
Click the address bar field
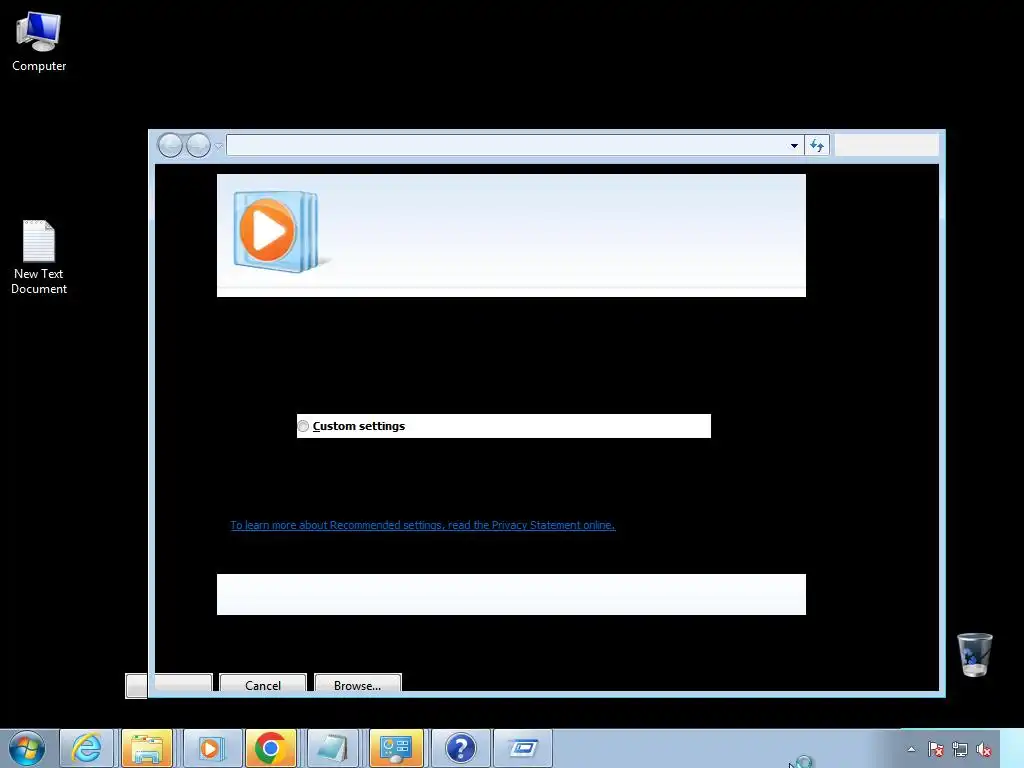507,145
